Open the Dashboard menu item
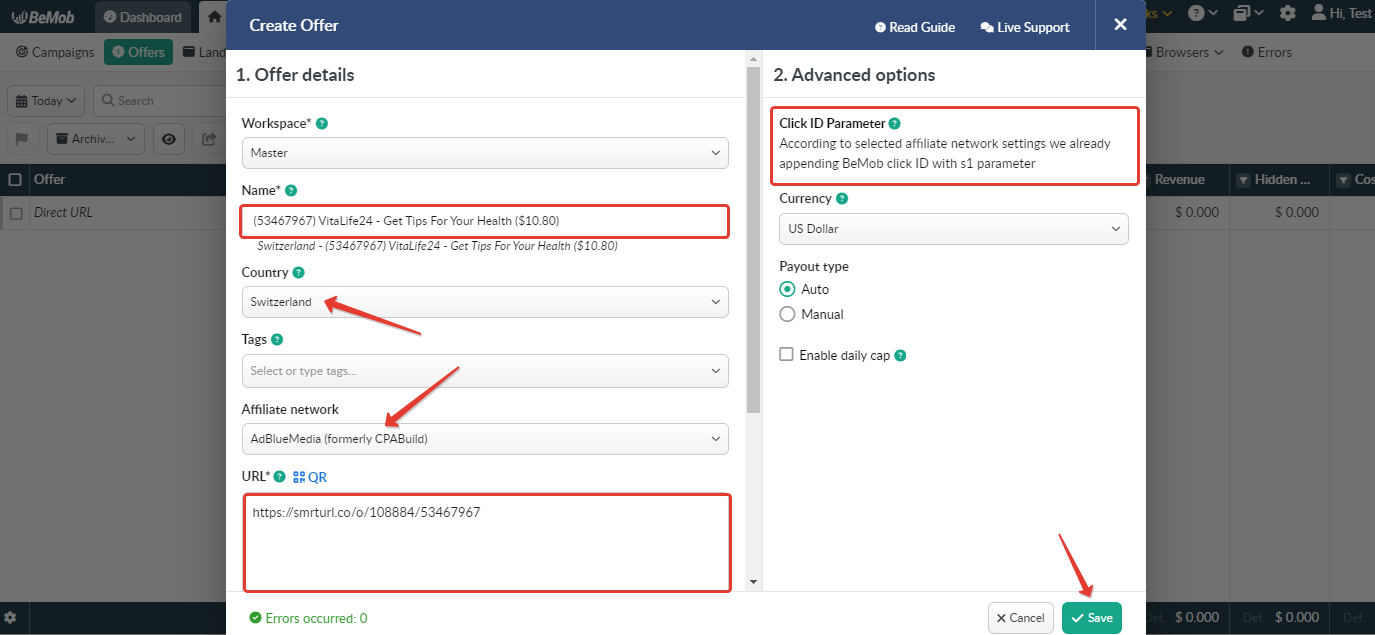 point(142,16)
